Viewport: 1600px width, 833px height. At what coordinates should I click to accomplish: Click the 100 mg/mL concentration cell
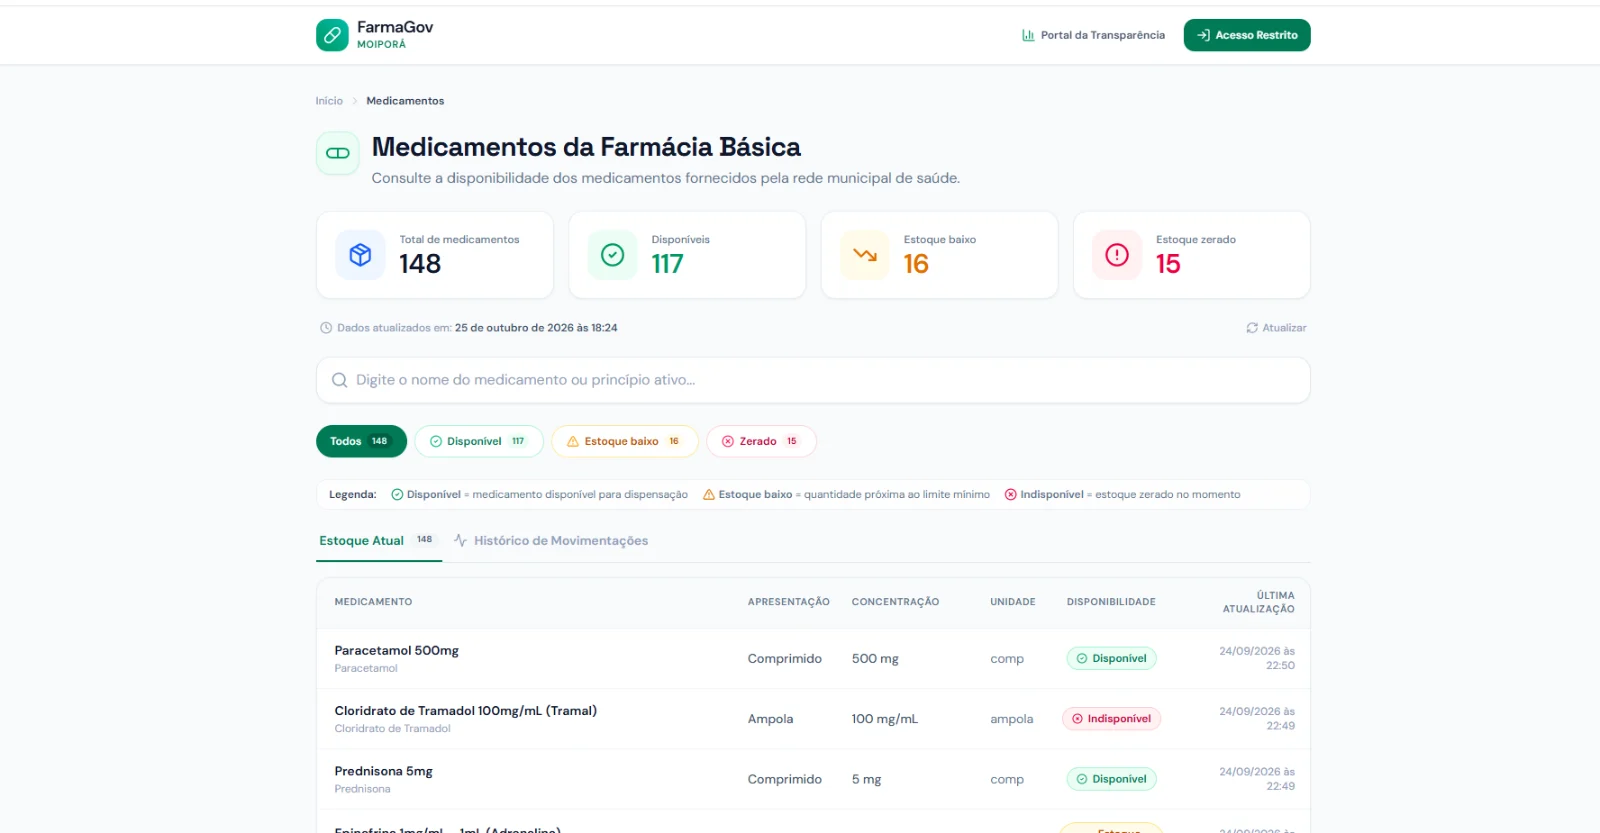[x=885, y=719]
